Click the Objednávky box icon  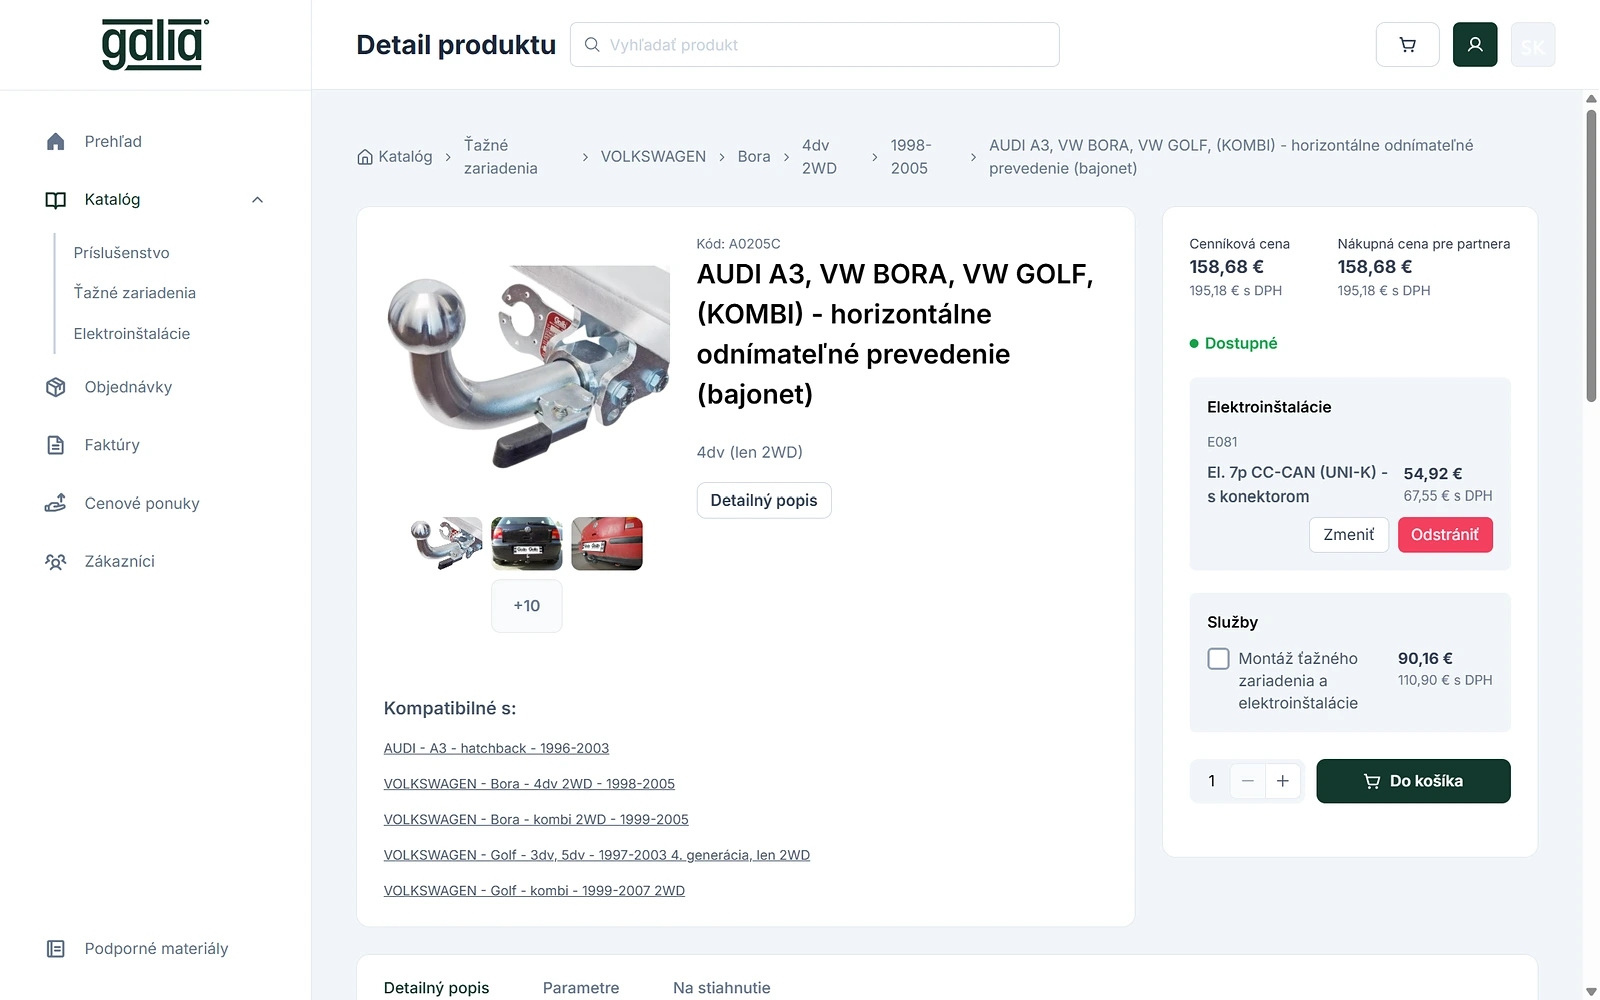56,387
